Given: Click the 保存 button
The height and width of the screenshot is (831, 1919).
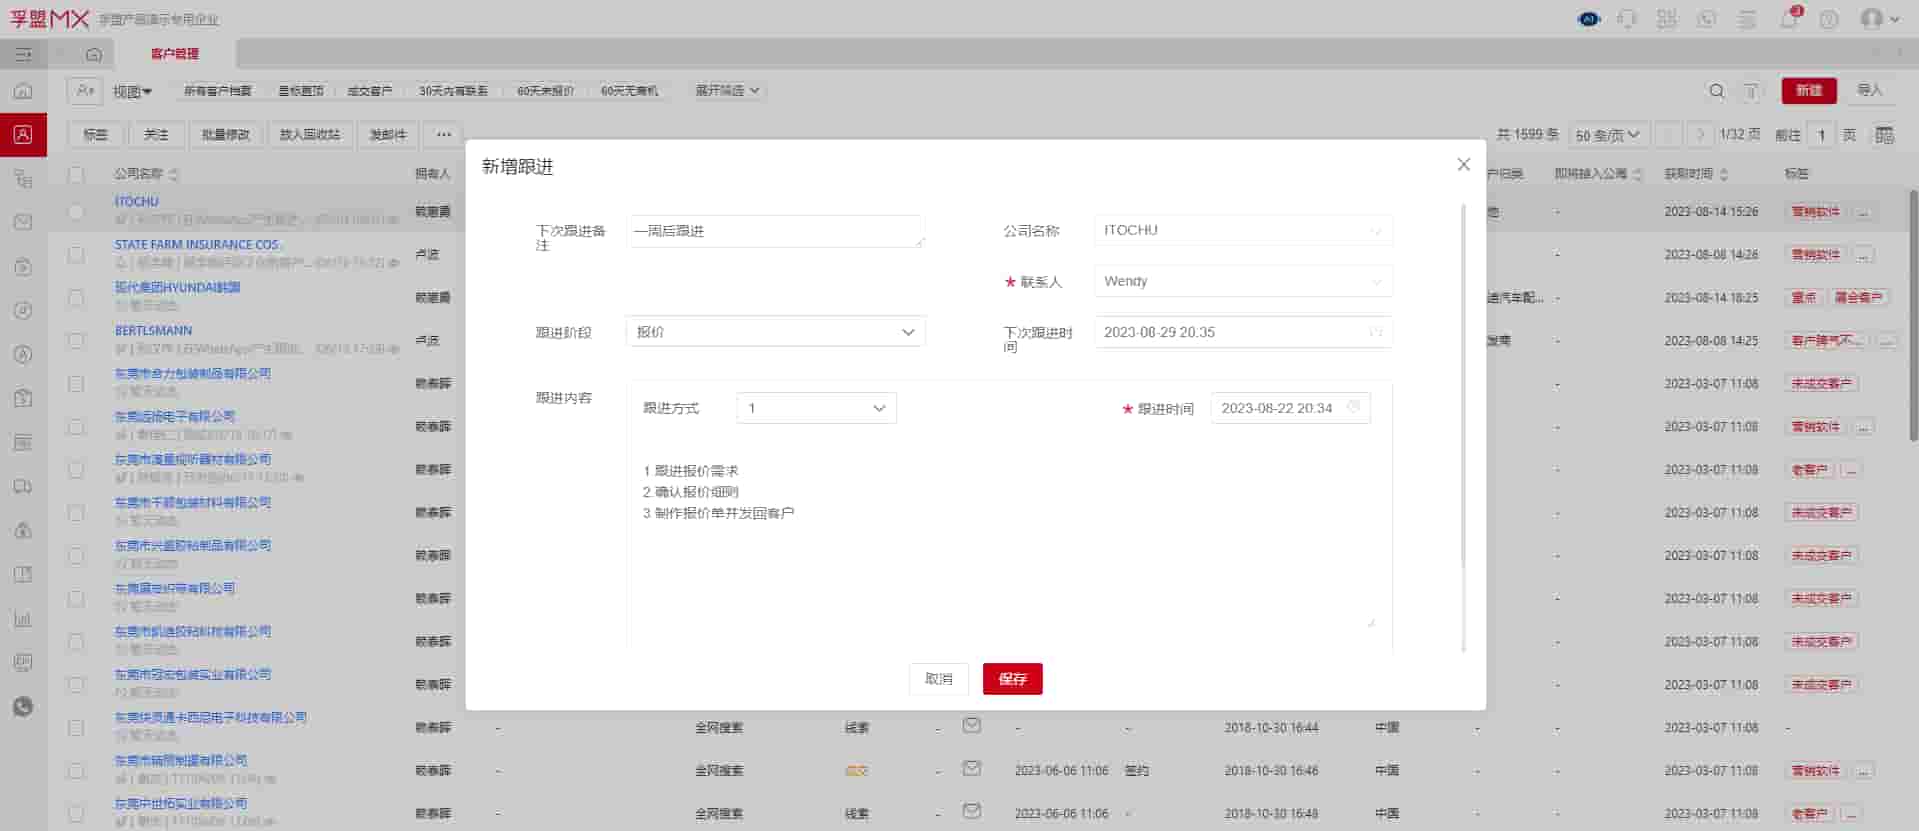Looking at the screenshot, I should [x=1012, y=679].
